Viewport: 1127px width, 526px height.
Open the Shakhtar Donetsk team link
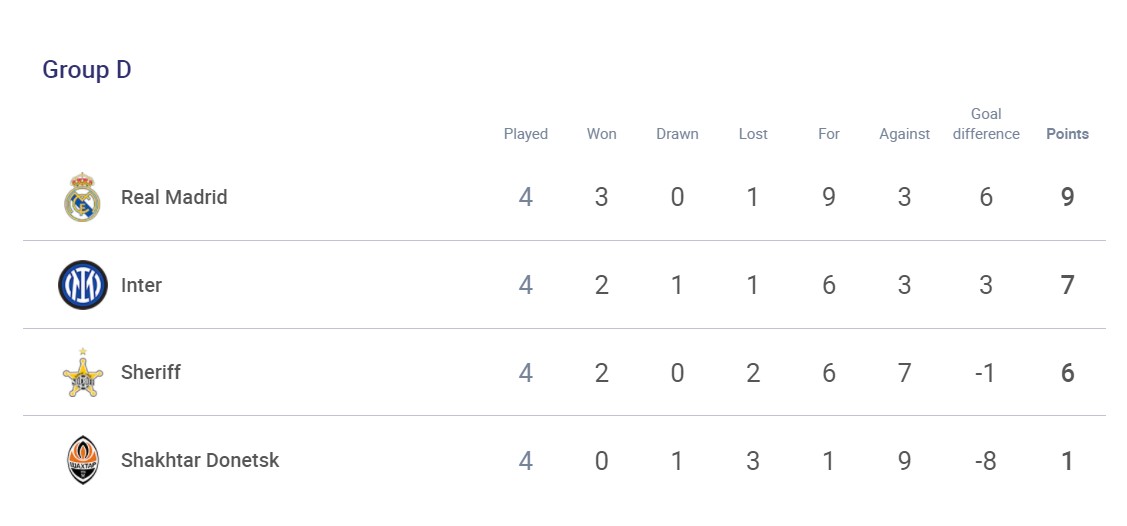200,461
